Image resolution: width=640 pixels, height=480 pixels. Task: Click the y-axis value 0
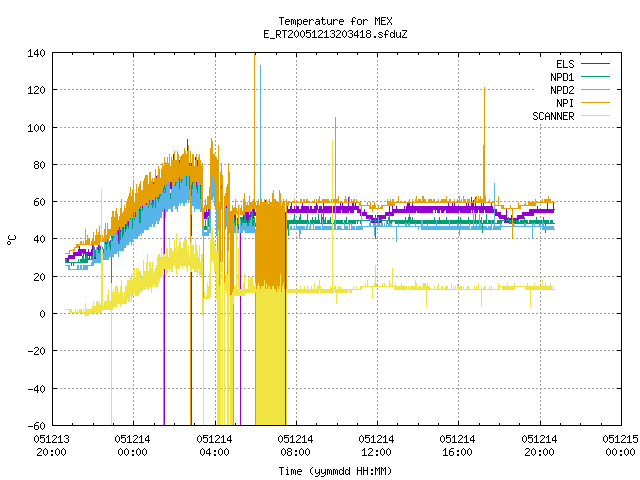pyautogui.click(x=42, y=314)
